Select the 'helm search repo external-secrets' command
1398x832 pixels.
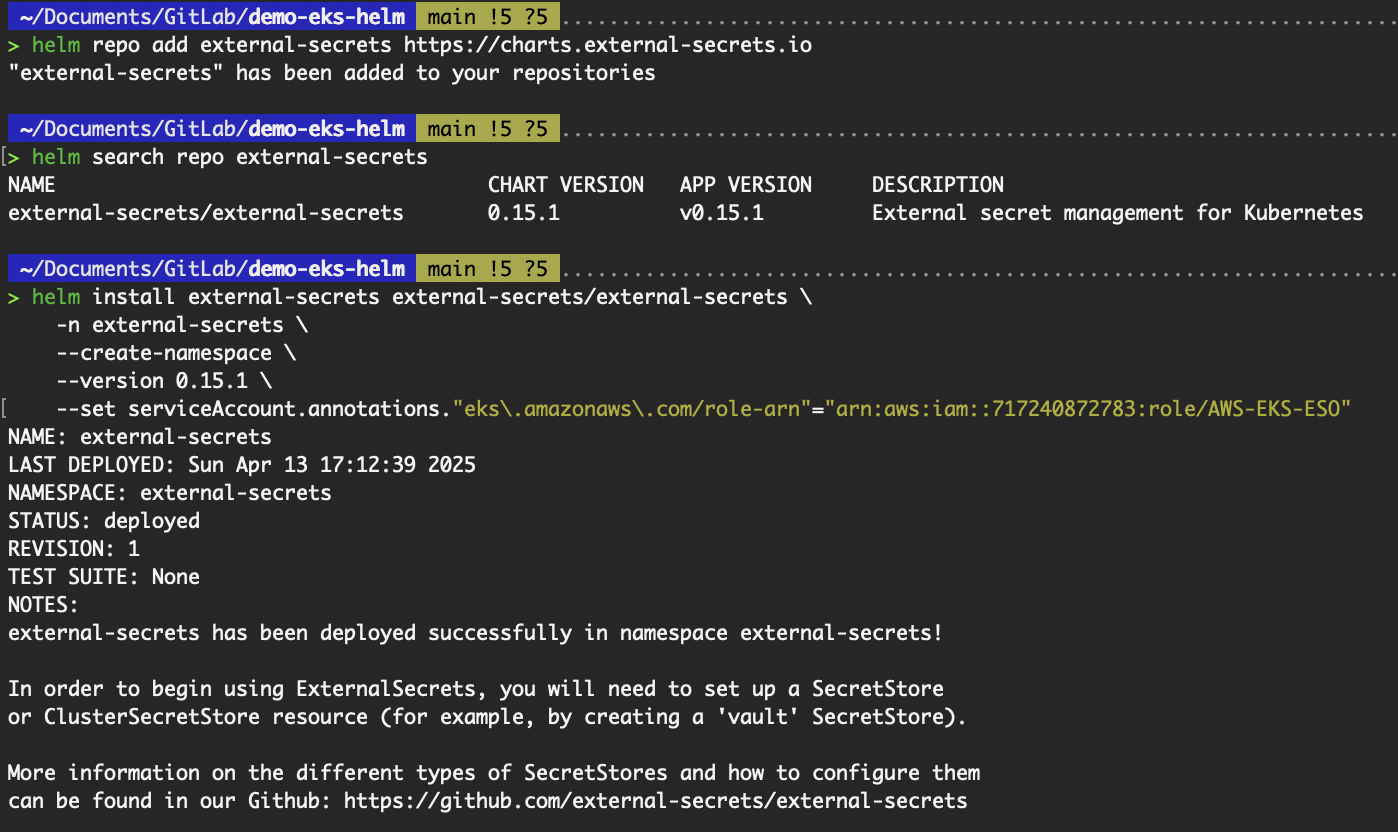pyautogui.click(x=230, y=157)
